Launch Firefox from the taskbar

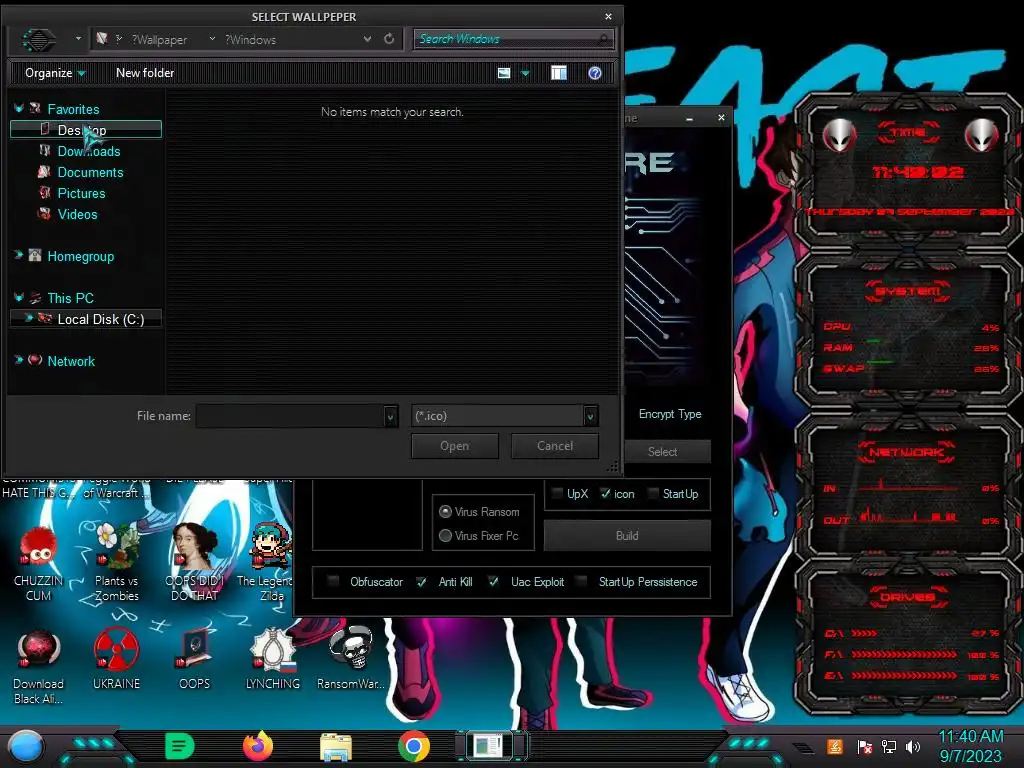(258, 746)
